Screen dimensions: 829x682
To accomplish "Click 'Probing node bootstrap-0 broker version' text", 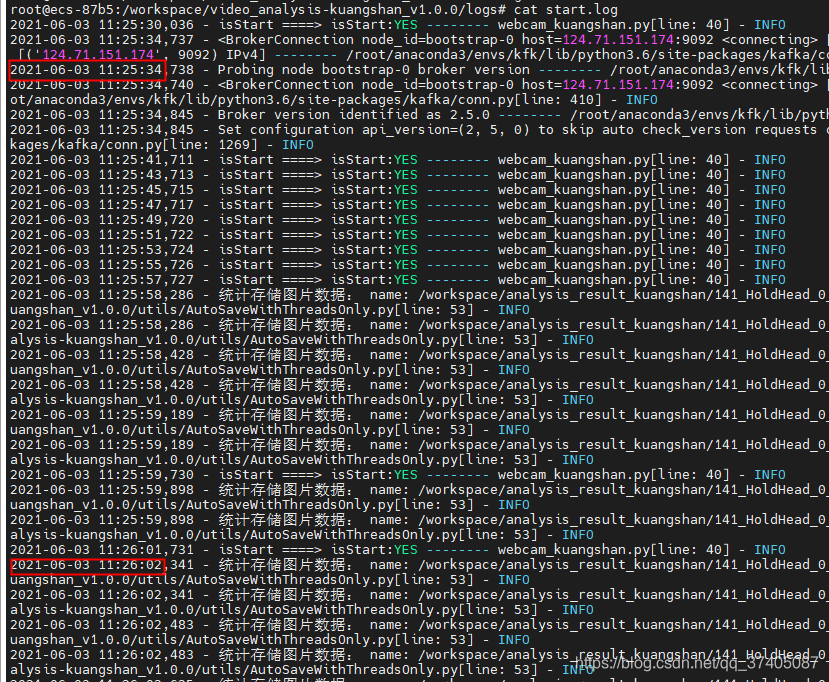I will (374, 70).
